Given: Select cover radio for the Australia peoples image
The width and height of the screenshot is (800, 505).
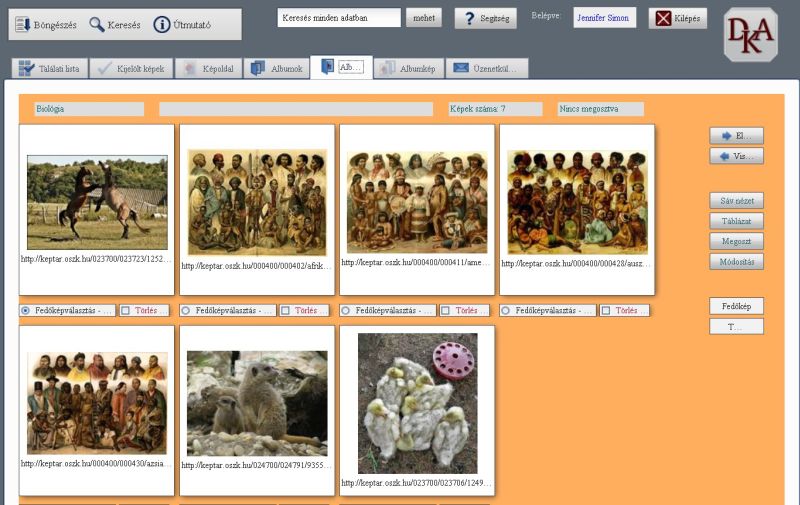Looking at the screenshot, I should point(505,311).
